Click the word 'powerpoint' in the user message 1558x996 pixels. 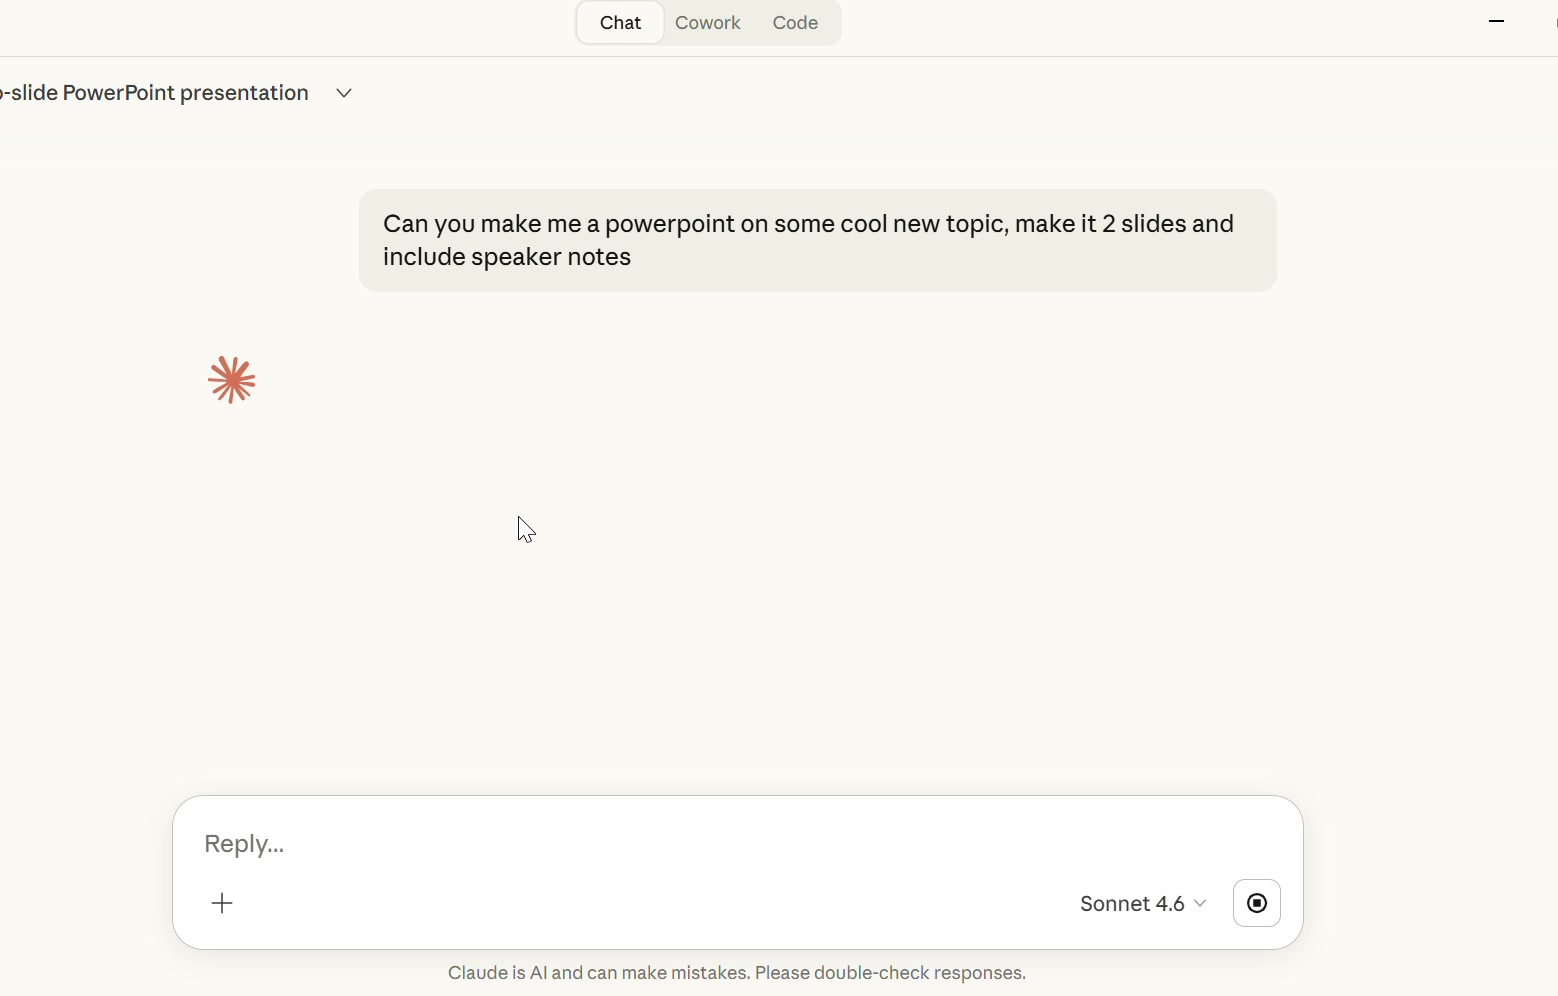coord(669,224)
